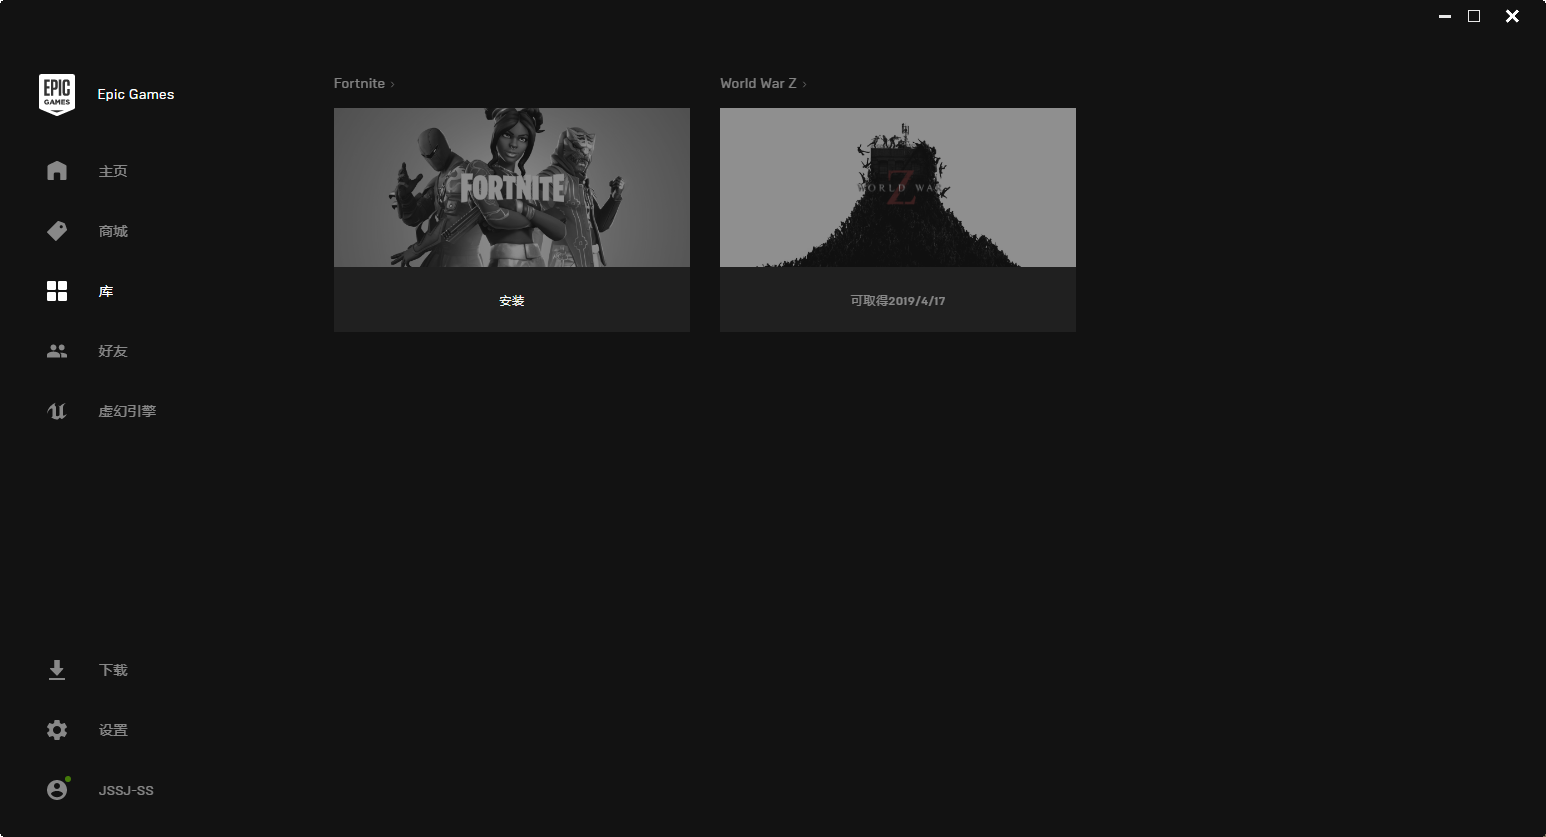Click the 可取得2019/4/17 availability label
This screenshot has height=837, width=1546.
click(x=898, y=300)
